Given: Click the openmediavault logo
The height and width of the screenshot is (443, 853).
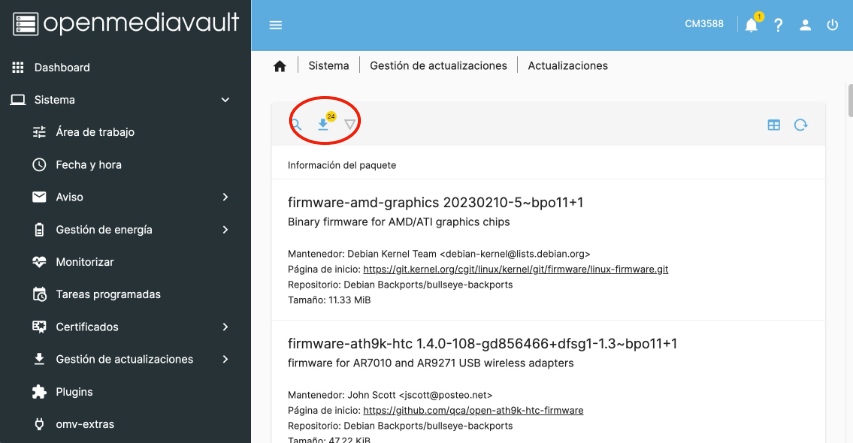Looking at the screenshot, I should [126, 23].
